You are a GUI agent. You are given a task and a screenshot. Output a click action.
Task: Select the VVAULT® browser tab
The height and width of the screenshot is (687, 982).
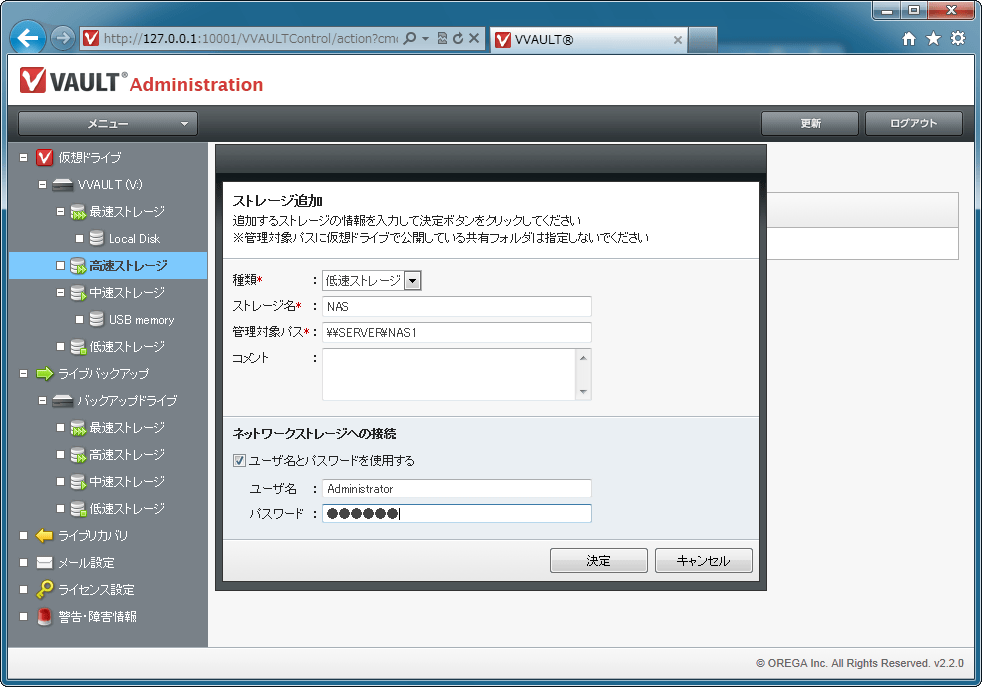pyautogui.click(x=589, y=39)
